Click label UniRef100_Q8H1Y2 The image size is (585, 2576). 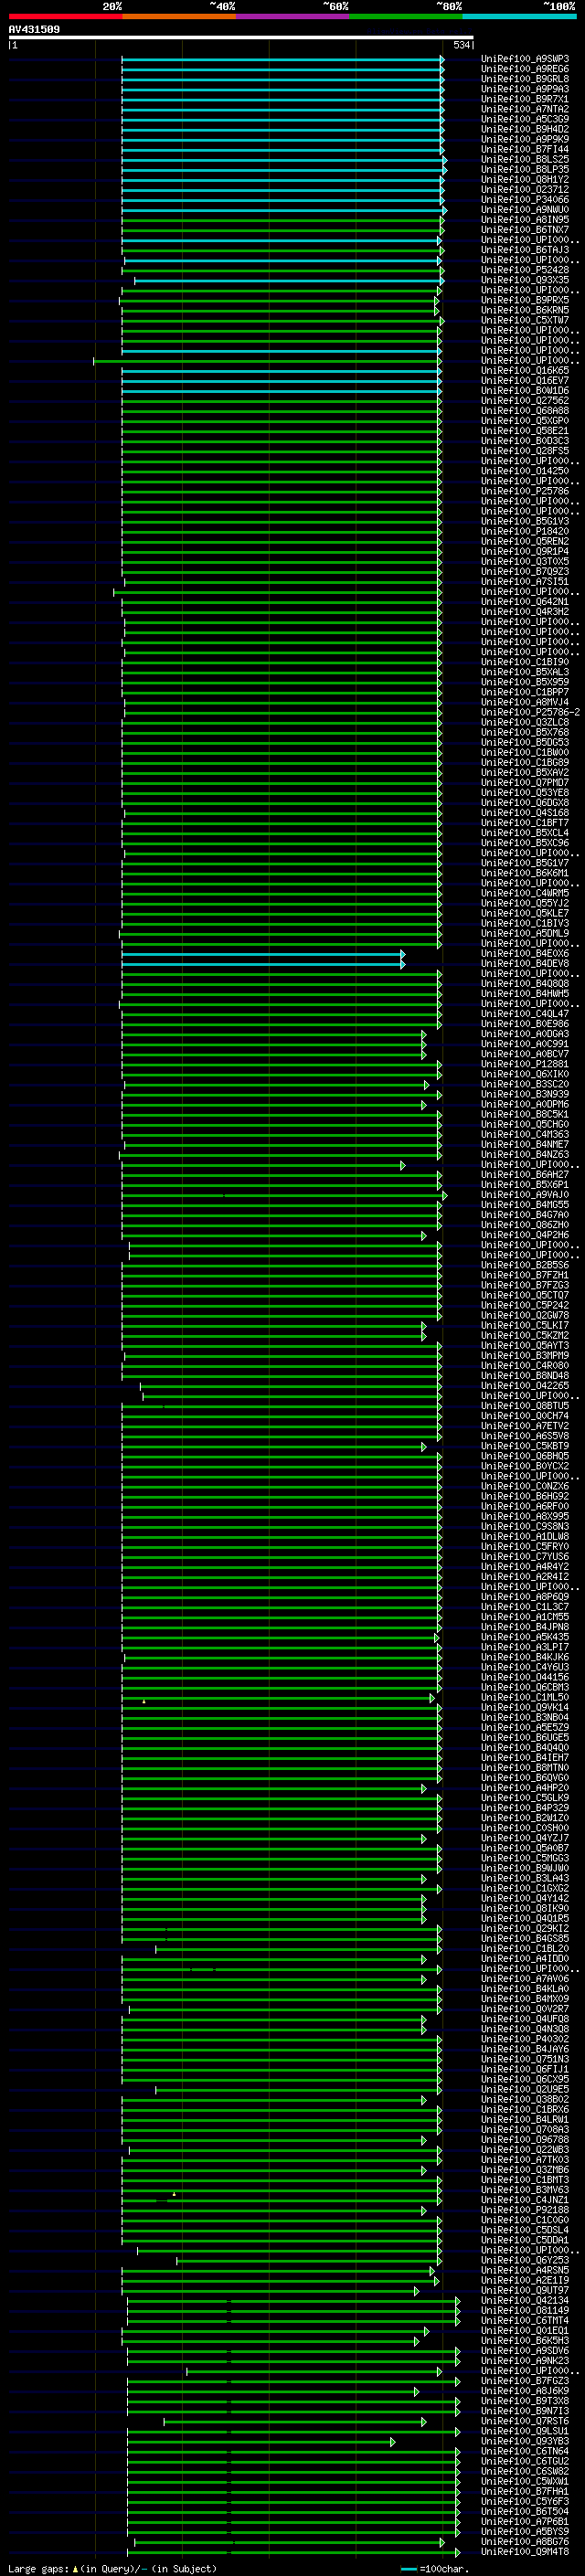coord(525,180)
